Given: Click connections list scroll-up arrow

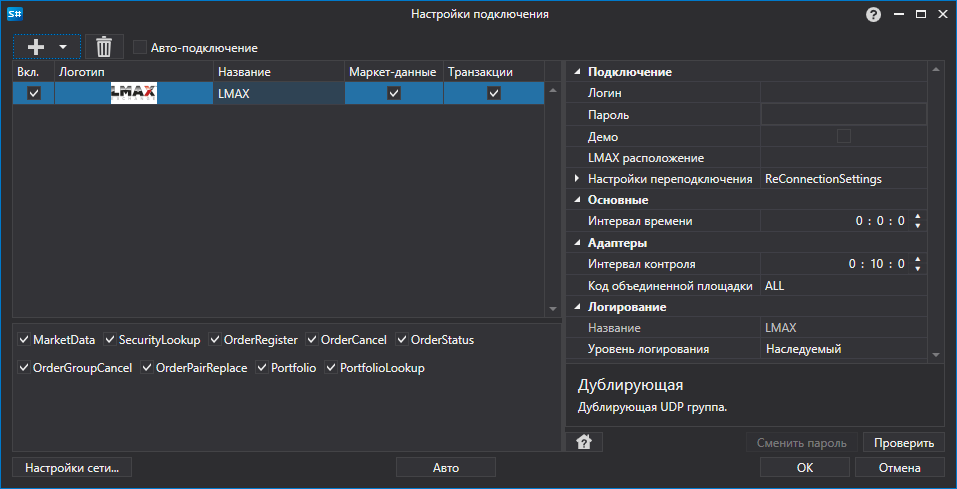Looking at the screenshot, I should click(x=553, y=91).
